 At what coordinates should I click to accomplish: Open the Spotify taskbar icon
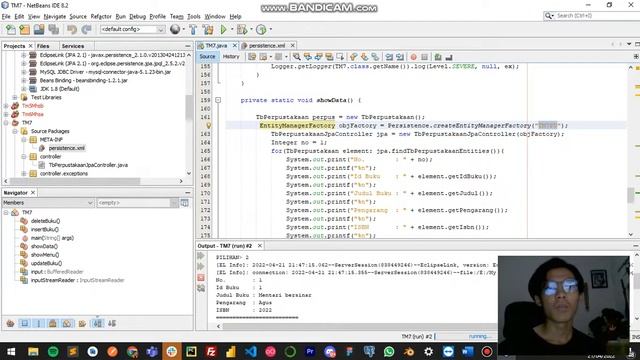click(53, 351)
